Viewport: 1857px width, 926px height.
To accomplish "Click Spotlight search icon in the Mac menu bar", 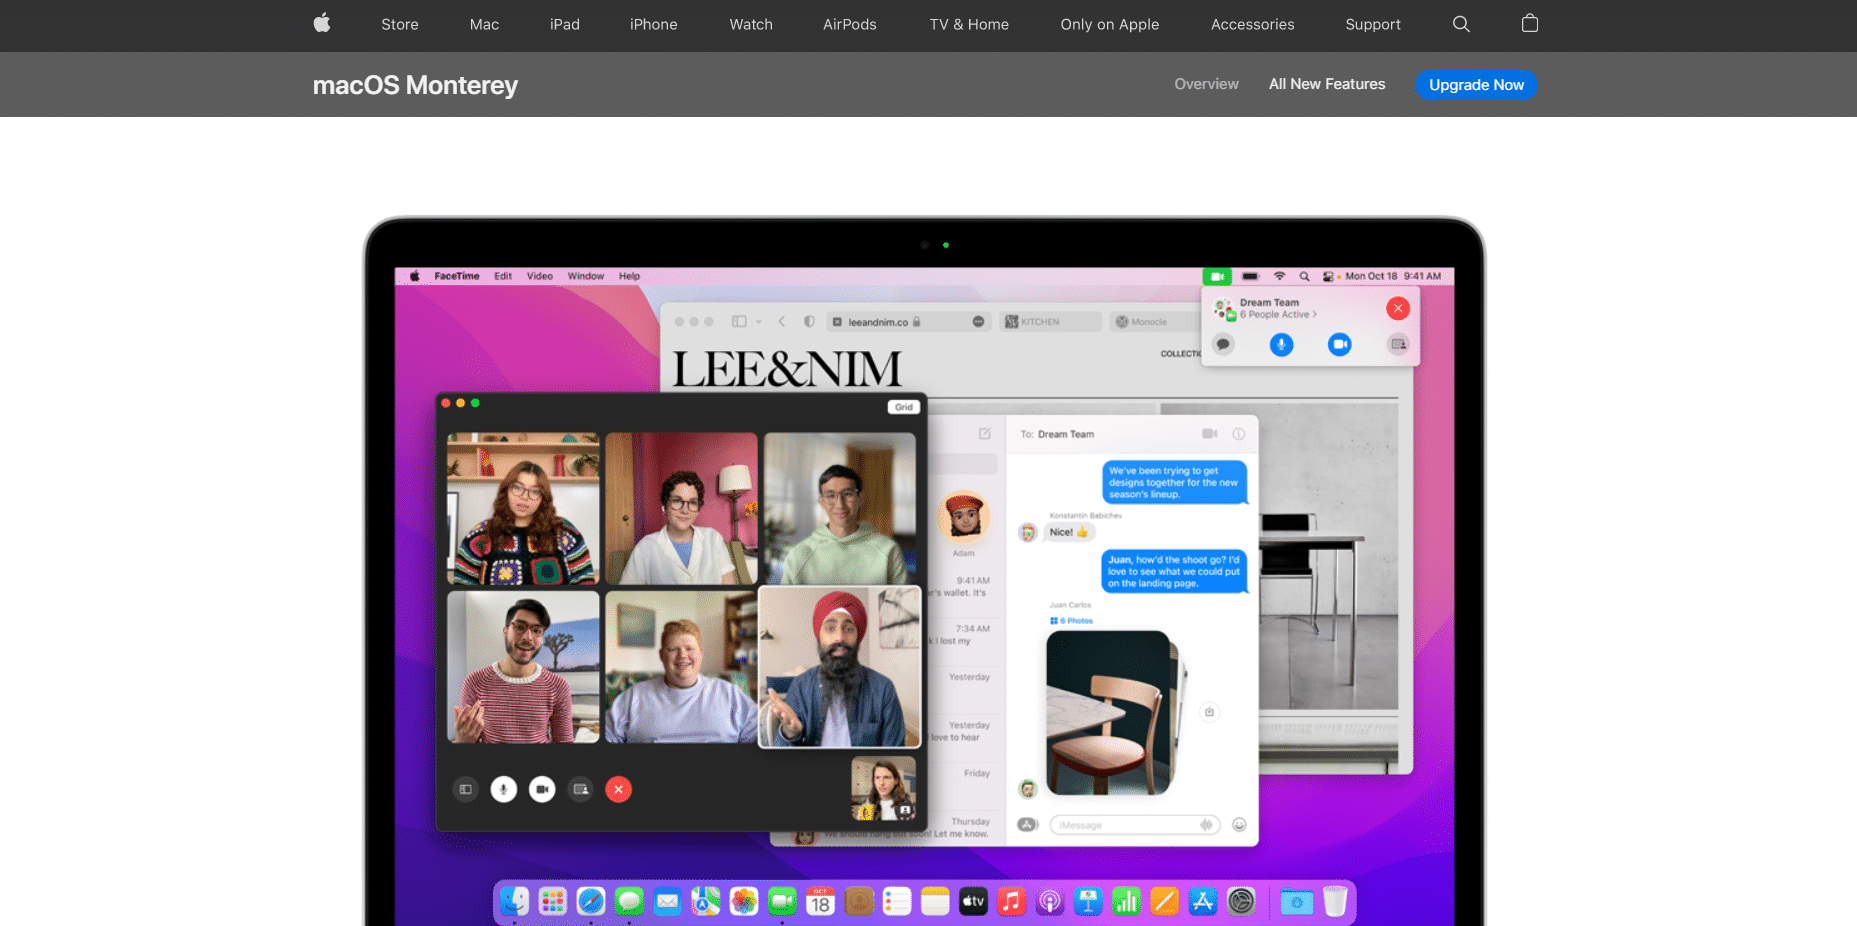I will [1304, 276].
